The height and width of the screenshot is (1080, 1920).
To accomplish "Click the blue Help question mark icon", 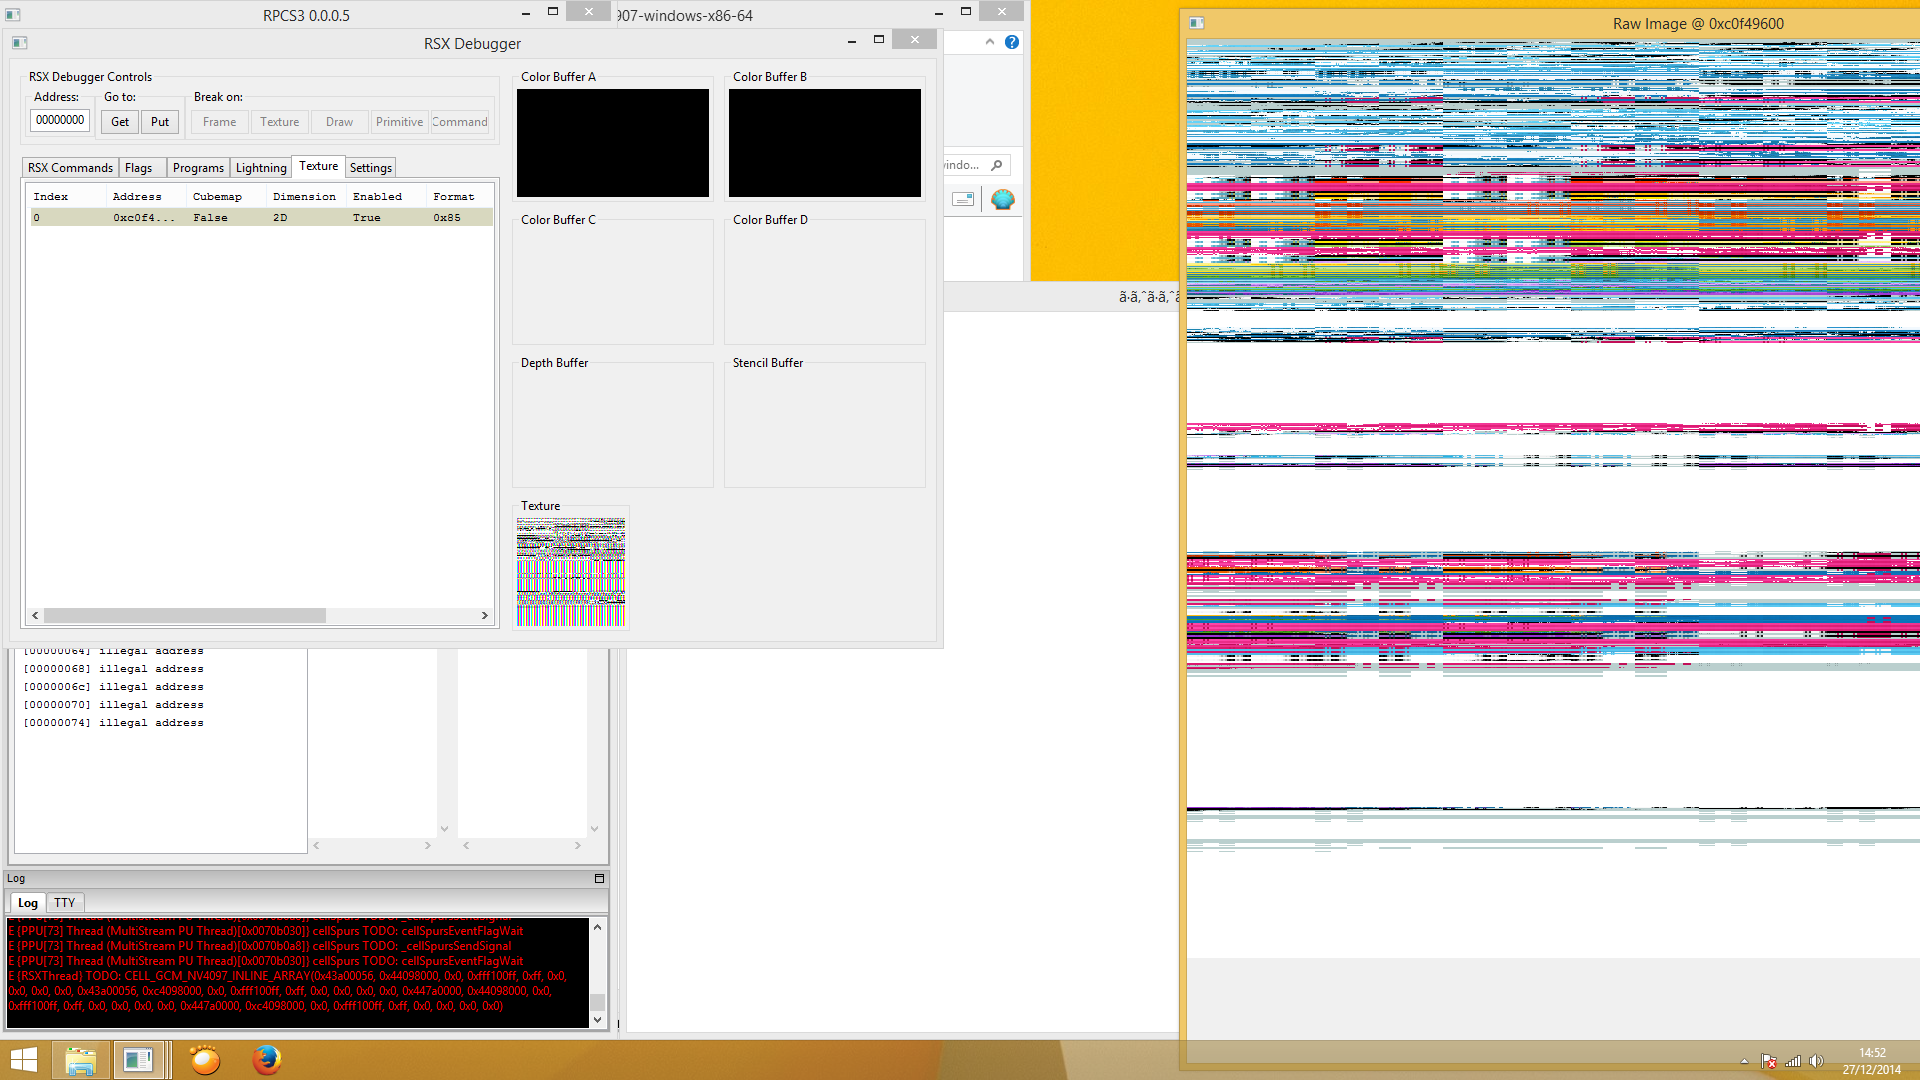I will point(1012,42).
